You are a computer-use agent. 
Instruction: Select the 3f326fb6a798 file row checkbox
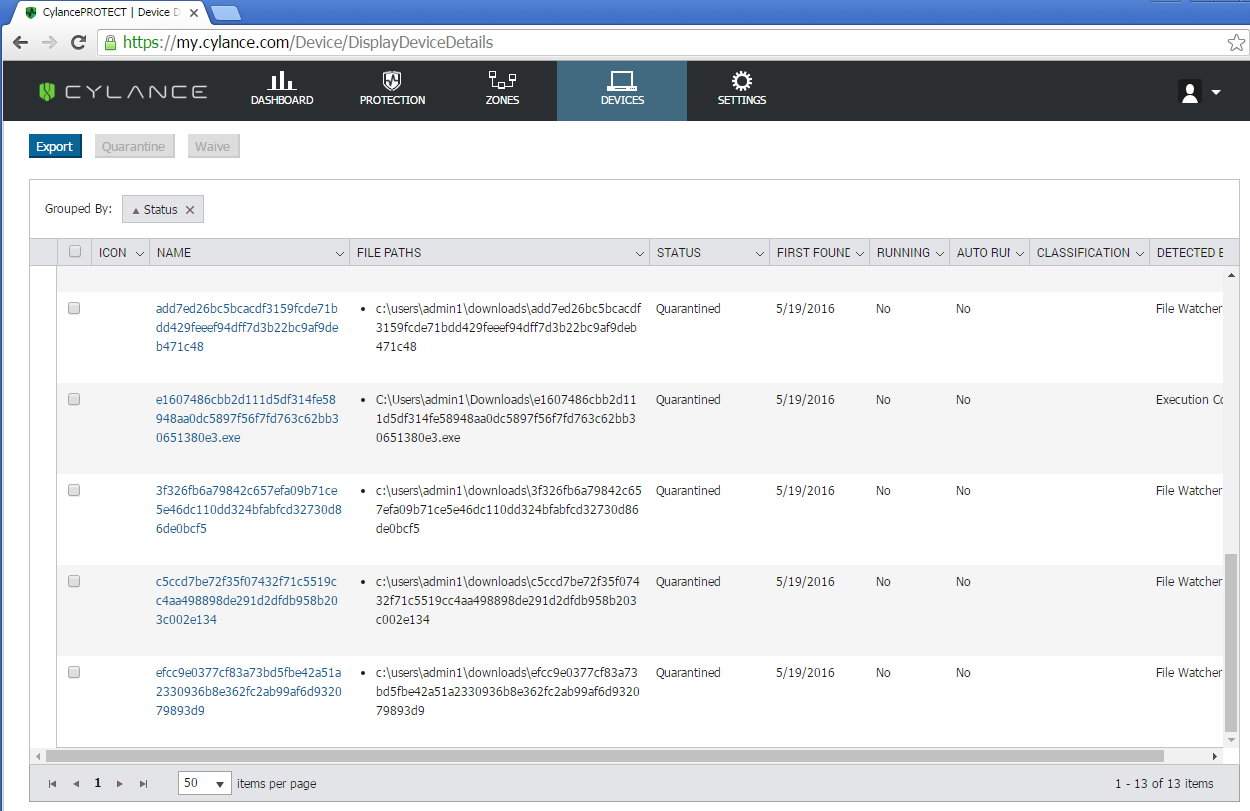pos(74,491)
